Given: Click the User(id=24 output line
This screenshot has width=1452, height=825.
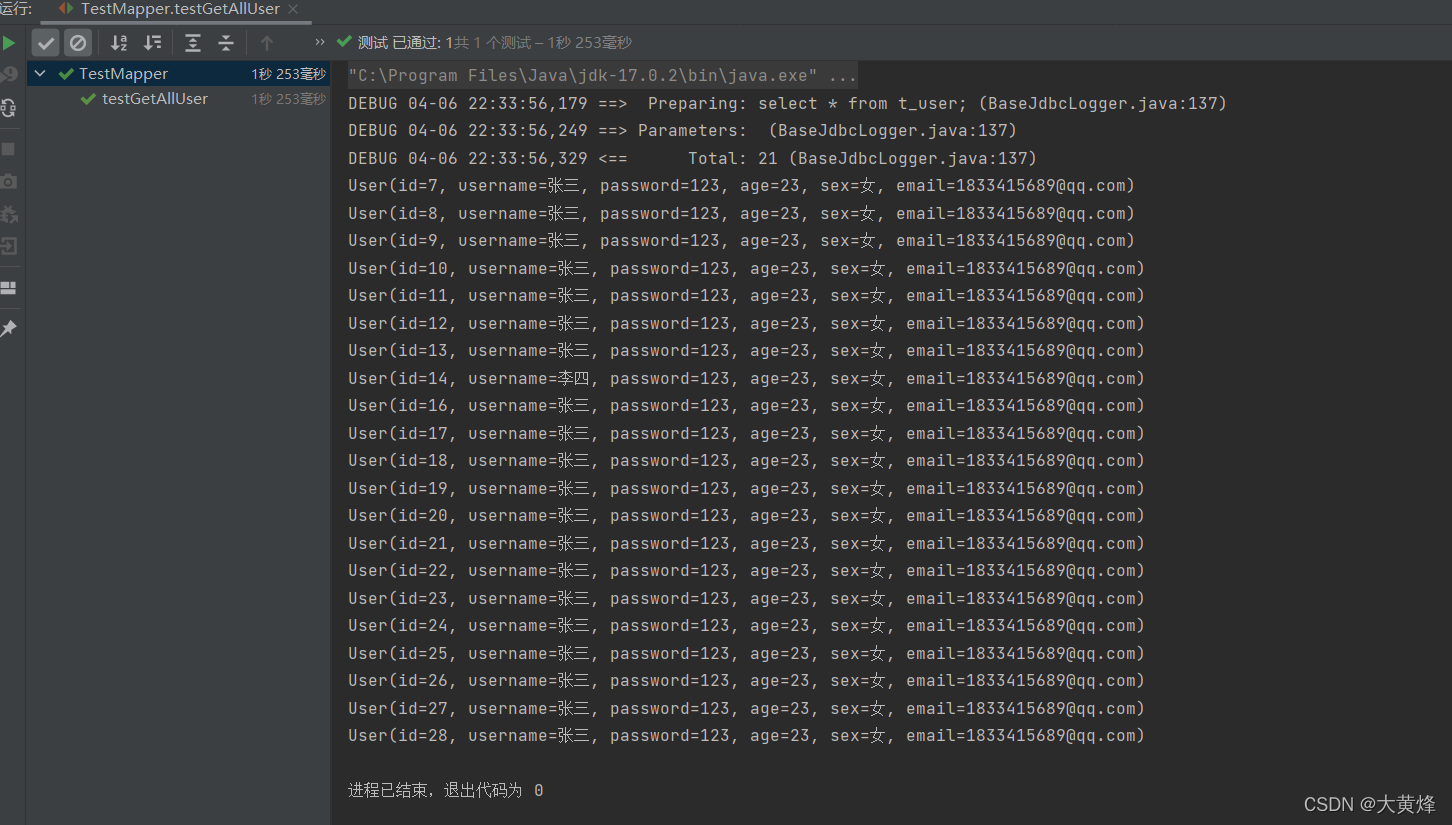Looking at the screenshot, I should 746,626.
